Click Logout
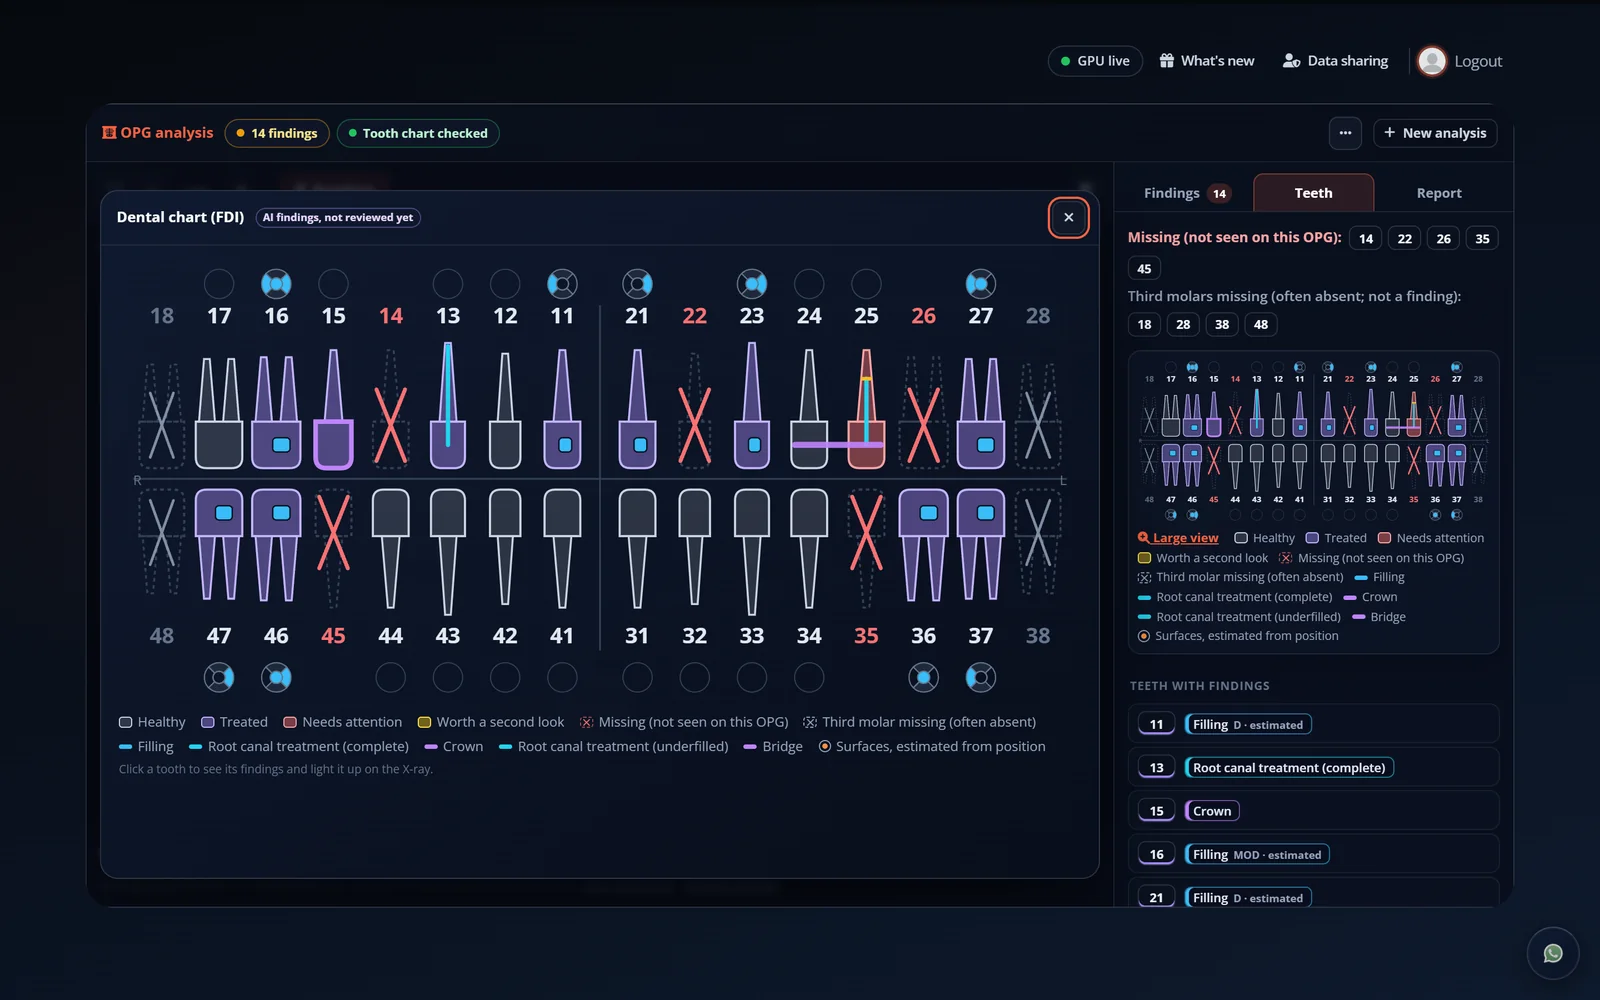Image resolution: width=1600 pixels, height=1000 pixels. click(x=1478, y=61)
